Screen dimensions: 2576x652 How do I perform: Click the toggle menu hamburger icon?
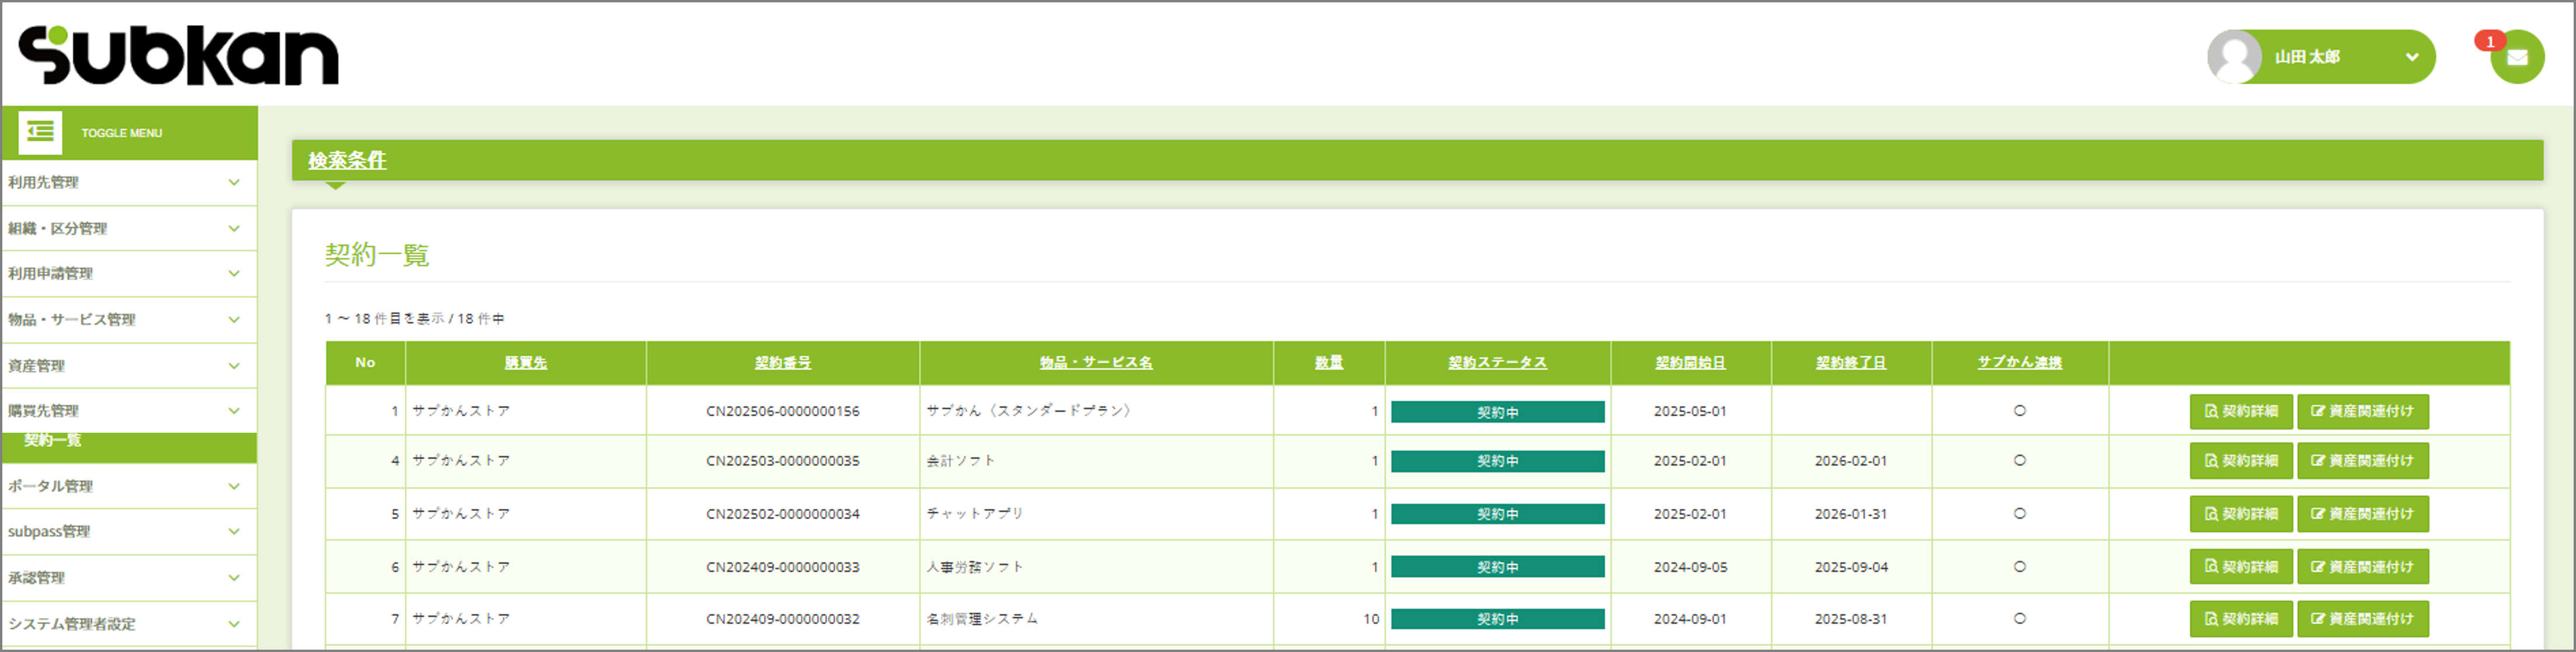point(40,132)
